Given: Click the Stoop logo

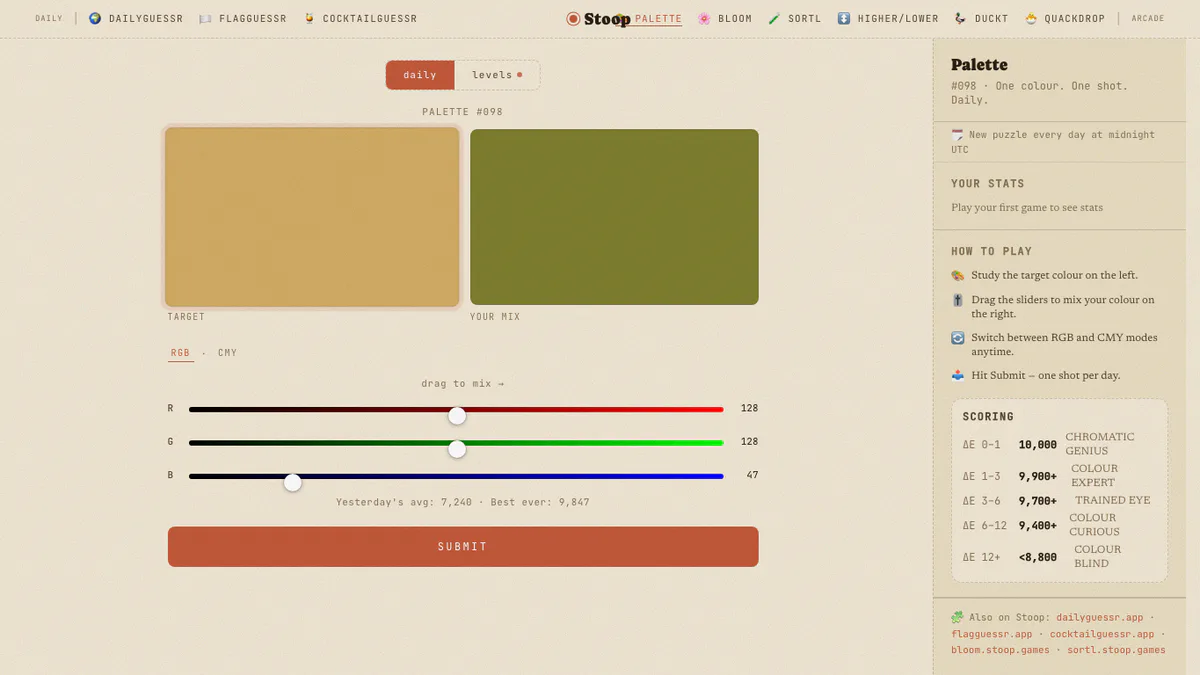Looking at the screenshot, I should 598,18.
